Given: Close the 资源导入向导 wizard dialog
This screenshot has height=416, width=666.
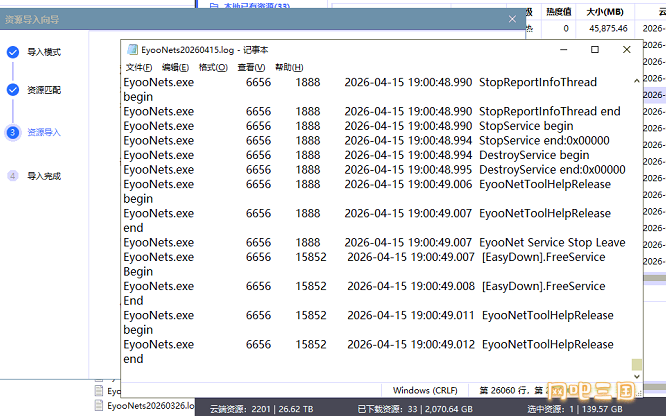Looking at the screenshot, I should 512,19.
